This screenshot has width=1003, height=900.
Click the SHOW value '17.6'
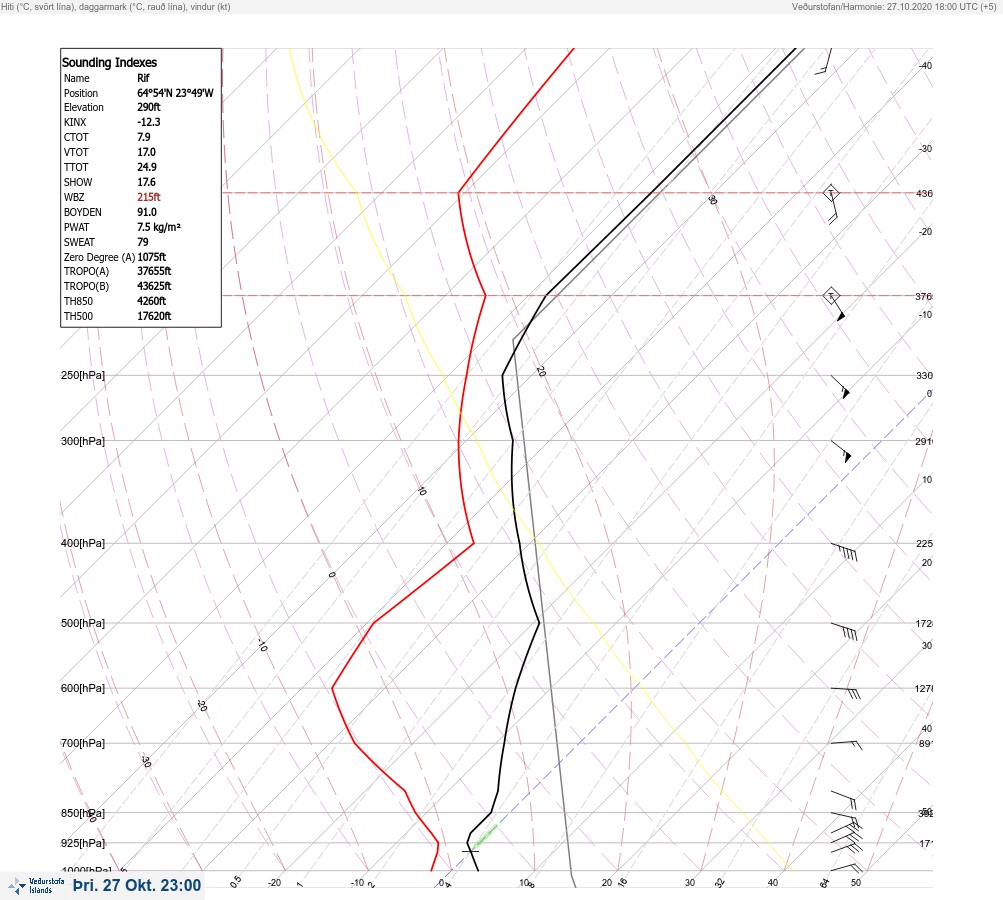click(146, 182)
